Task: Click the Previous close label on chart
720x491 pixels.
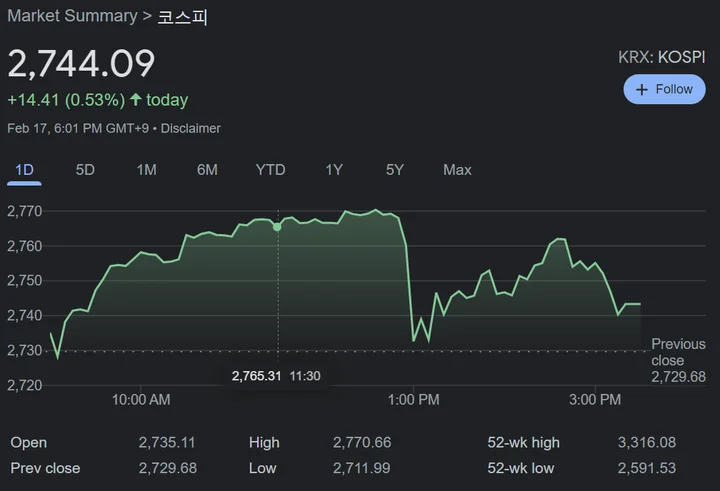Action: [678, 352]
